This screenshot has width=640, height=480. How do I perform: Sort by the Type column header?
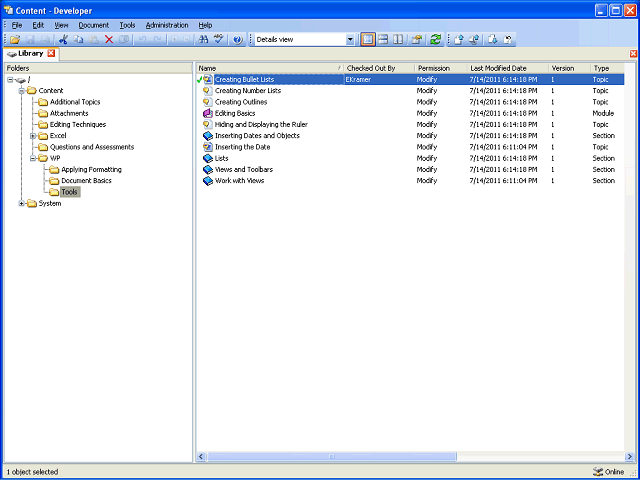point(607,68)
